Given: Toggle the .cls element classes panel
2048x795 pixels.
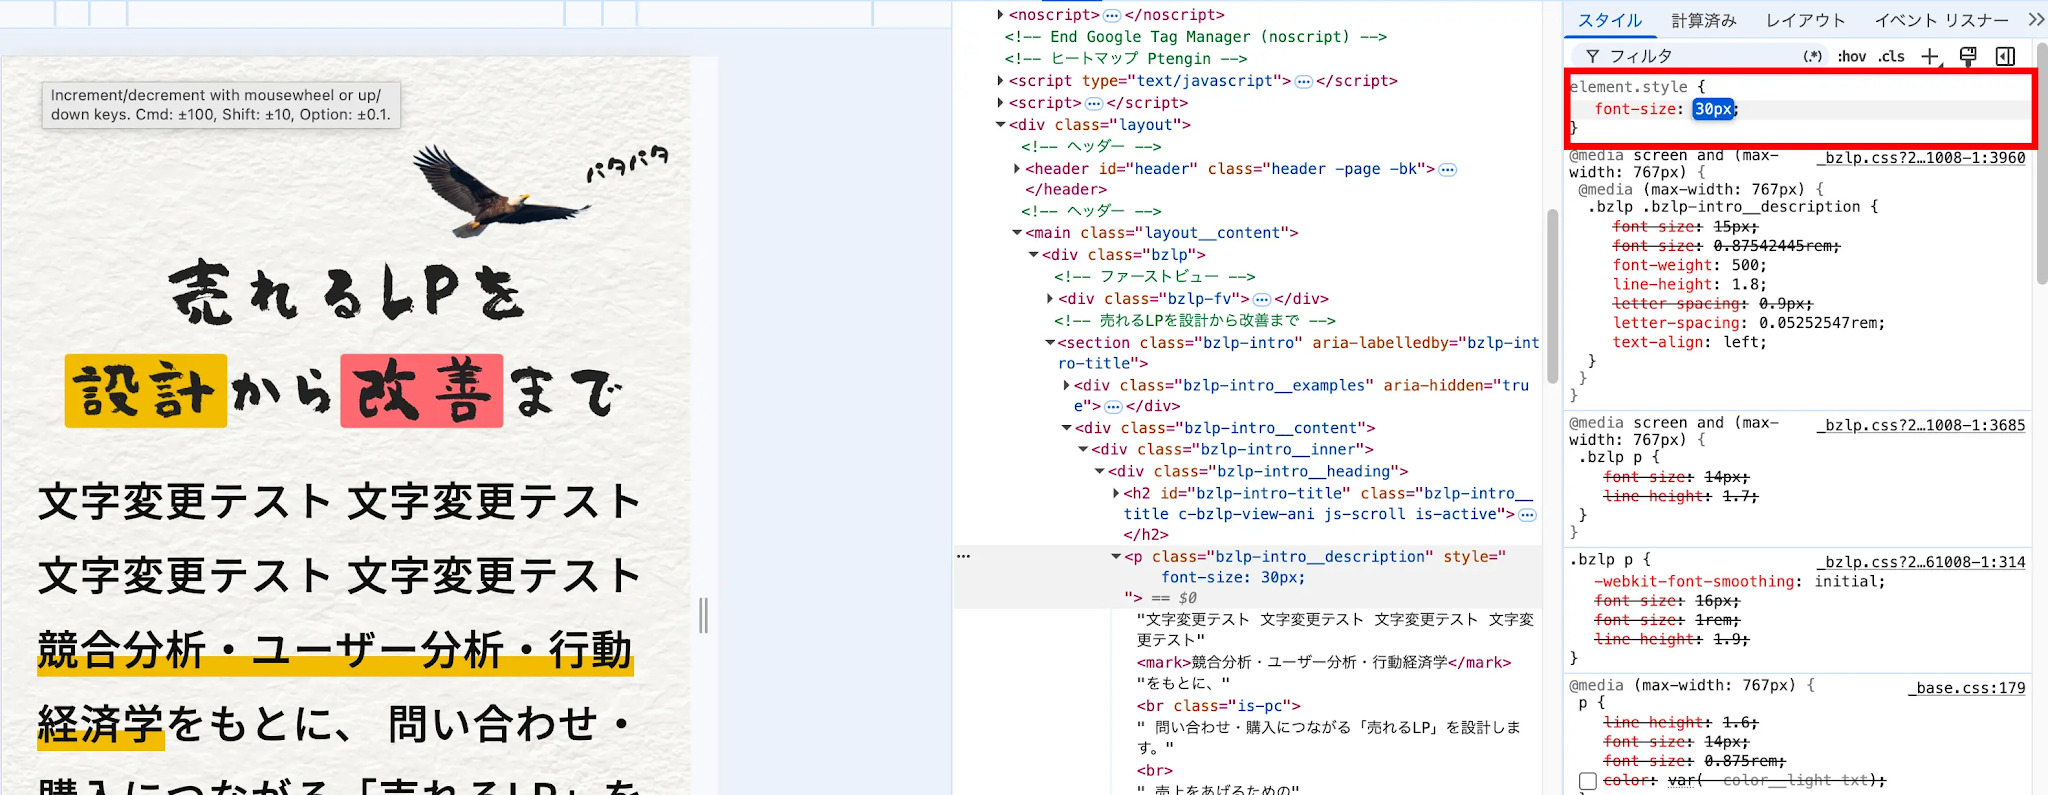Looking at the screenshot, I should click(x=1891, y=57).
